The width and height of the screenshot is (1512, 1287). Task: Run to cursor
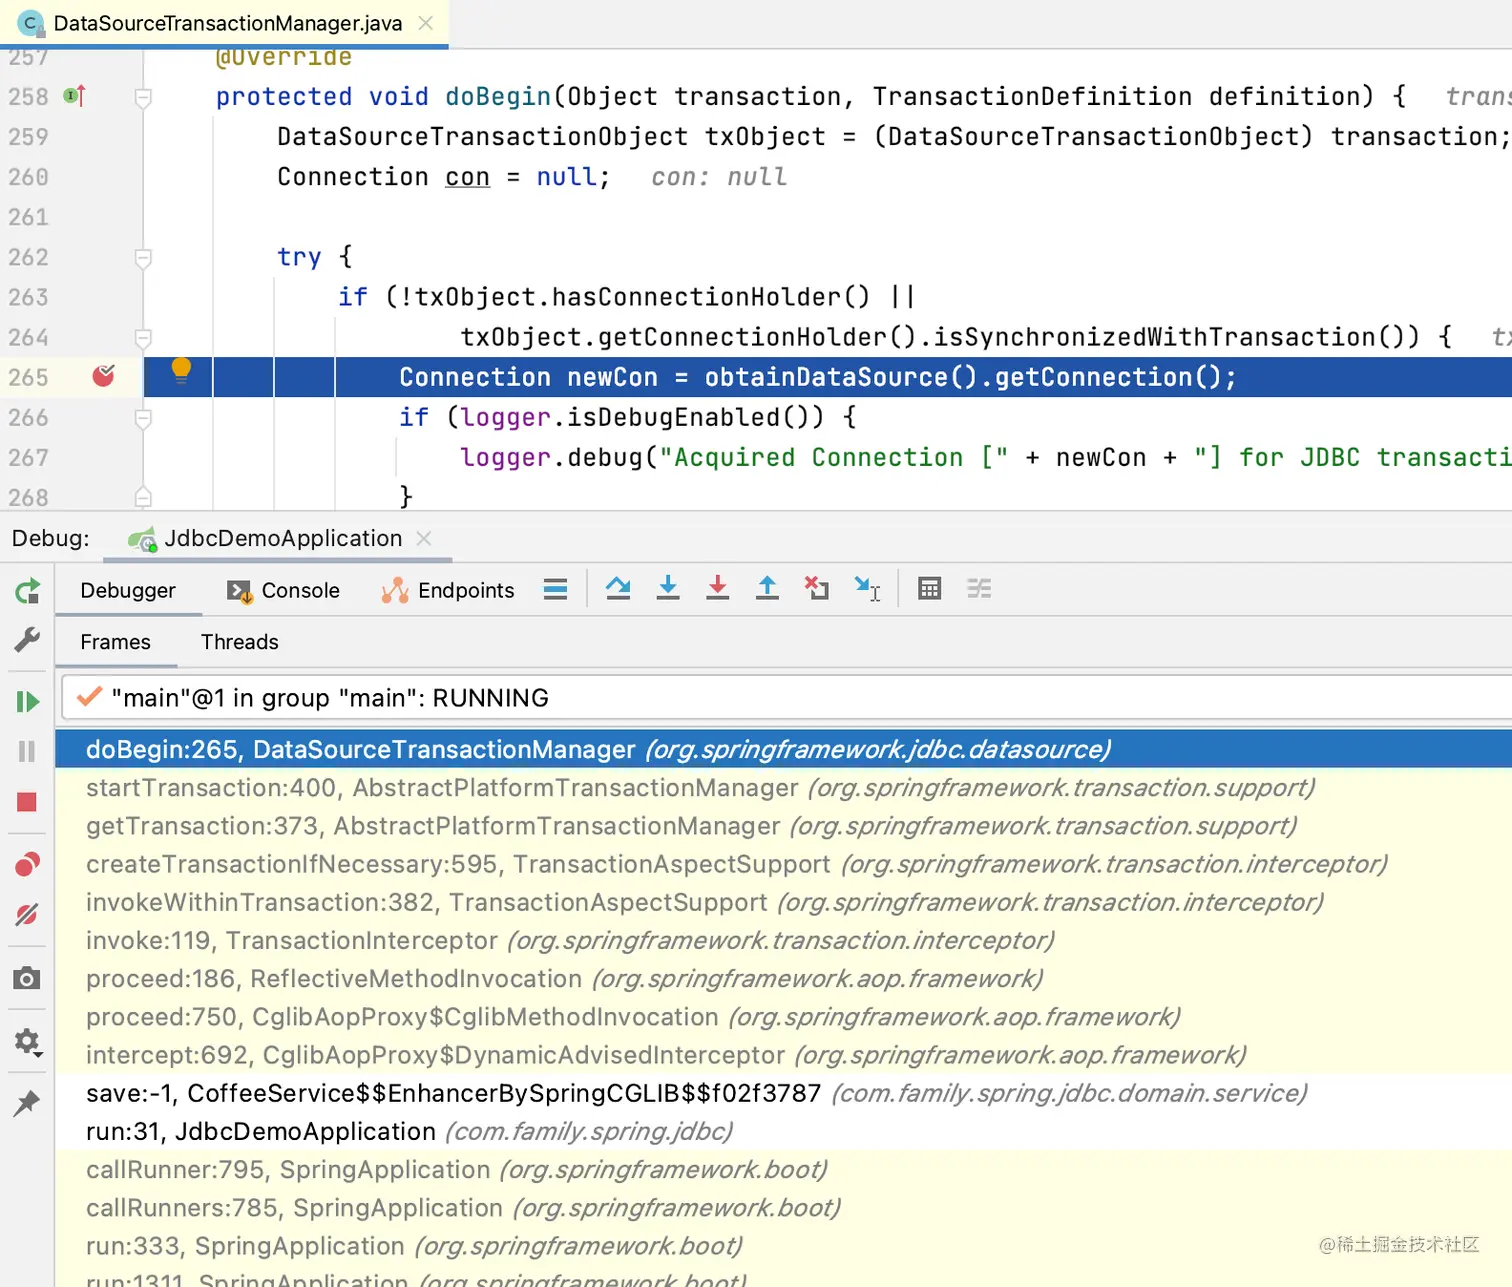click(x=867, y=589)
